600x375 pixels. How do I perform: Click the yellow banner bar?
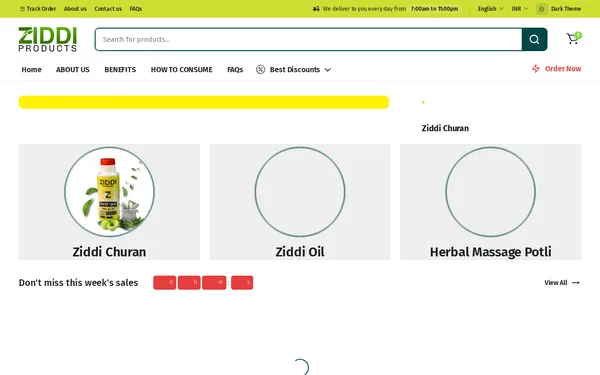pyautogui.click(x=204, y=102)
